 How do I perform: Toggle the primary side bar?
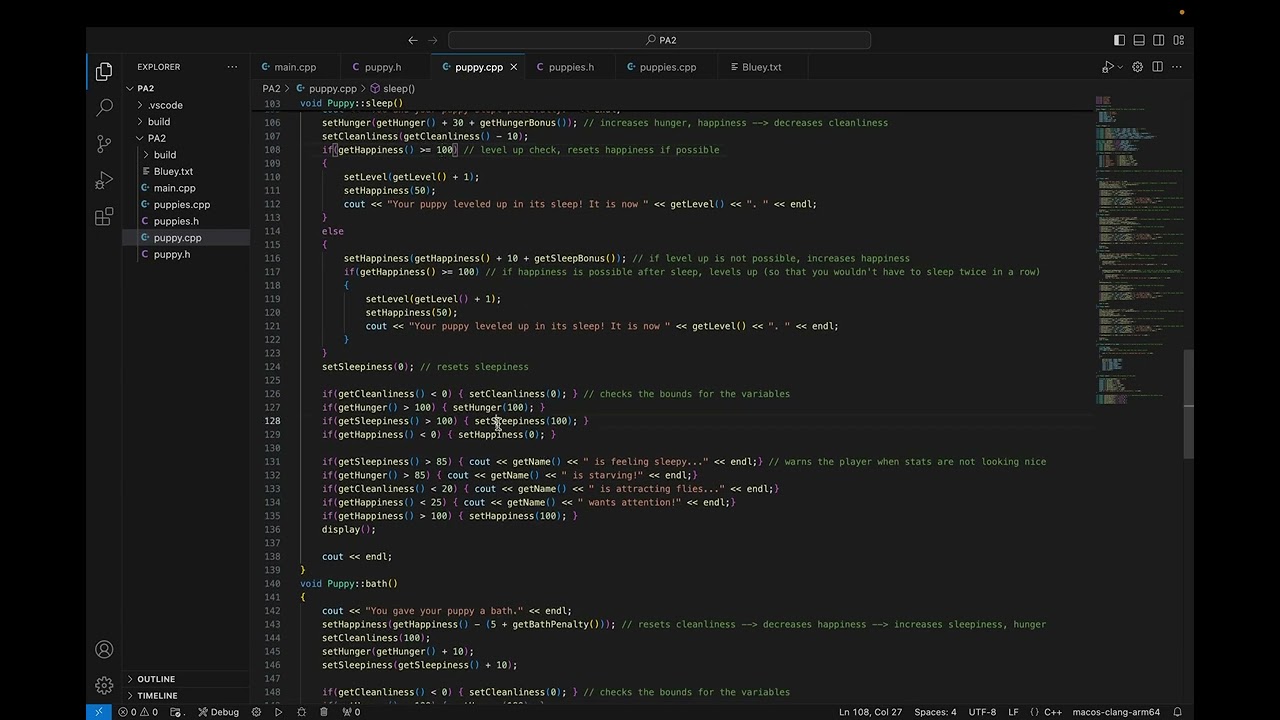1119,40
